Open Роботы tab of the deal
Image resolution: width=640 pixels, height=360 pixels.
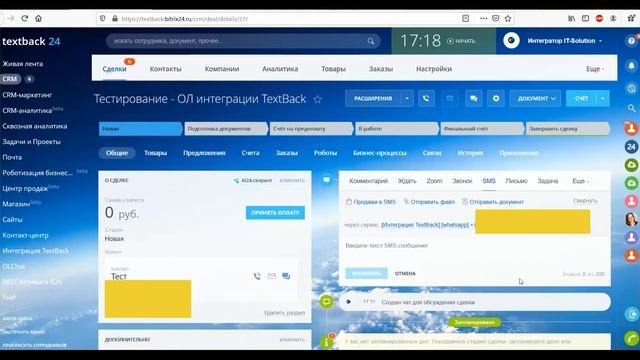325,153
